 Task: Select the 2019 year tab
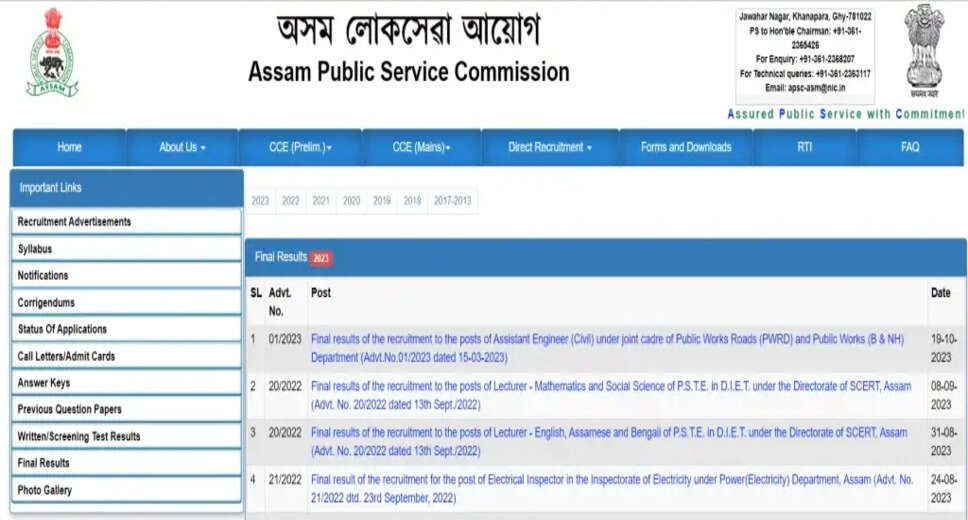(382, 201)
